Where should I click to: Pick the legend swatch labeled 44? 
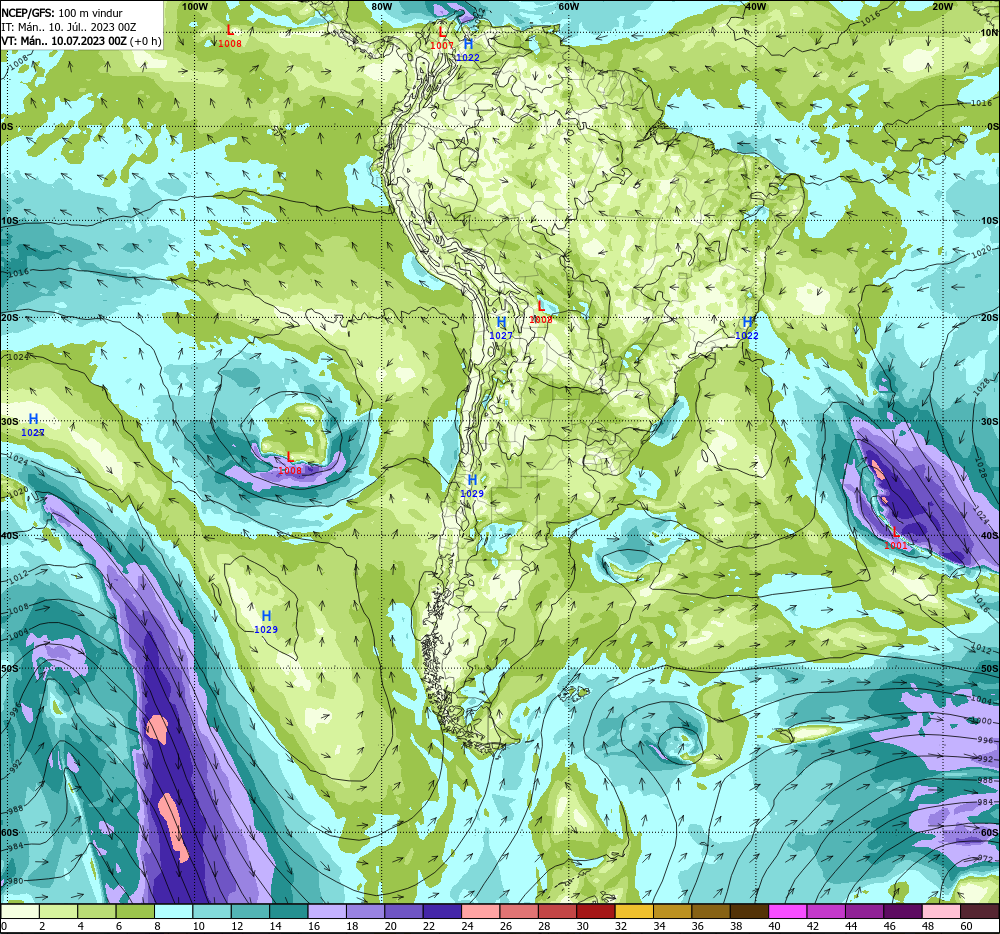[865, 911]
